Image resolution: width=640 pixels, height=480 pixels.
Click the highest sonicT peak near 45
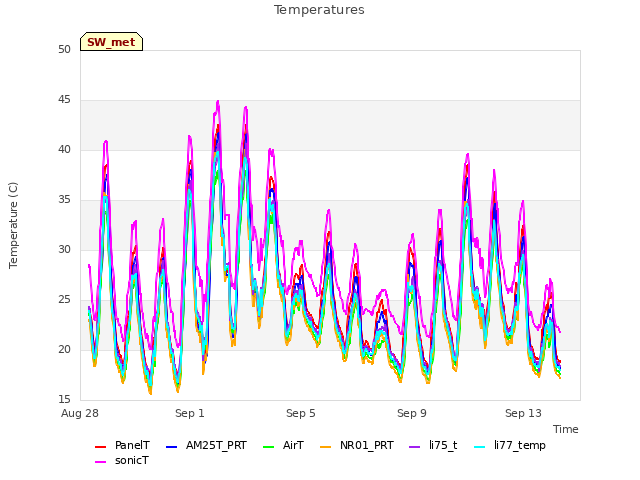[218, 101]
